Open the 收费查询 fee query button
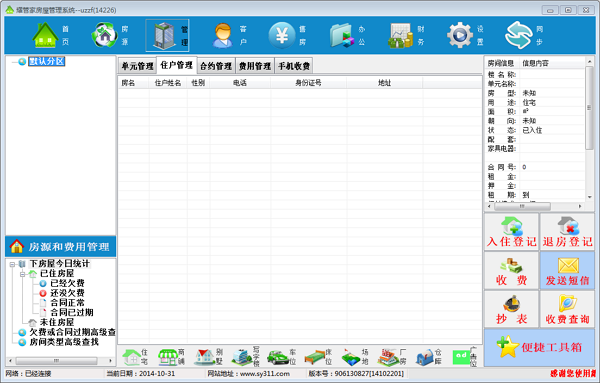The width and height of the screenshot is (600, 383). (x=567, y=309)
